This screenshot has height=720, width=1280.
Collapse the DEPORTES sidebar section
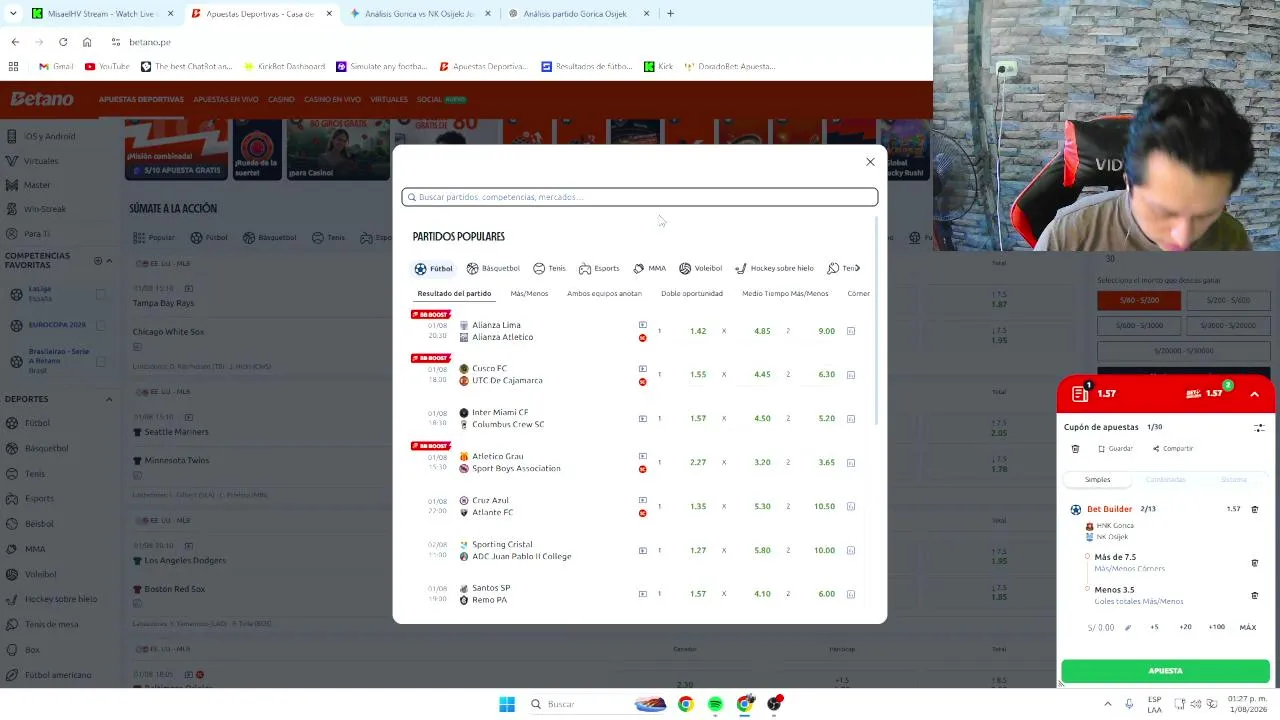coord(109,399)
